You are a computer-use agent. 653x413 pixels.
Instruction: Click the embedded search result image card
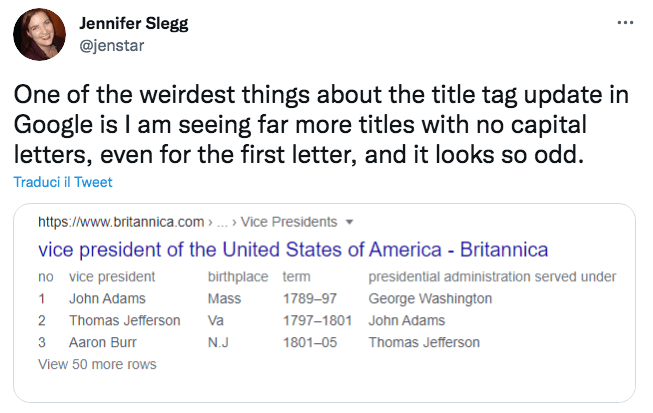pyautogui.click(x=324, y=303)
